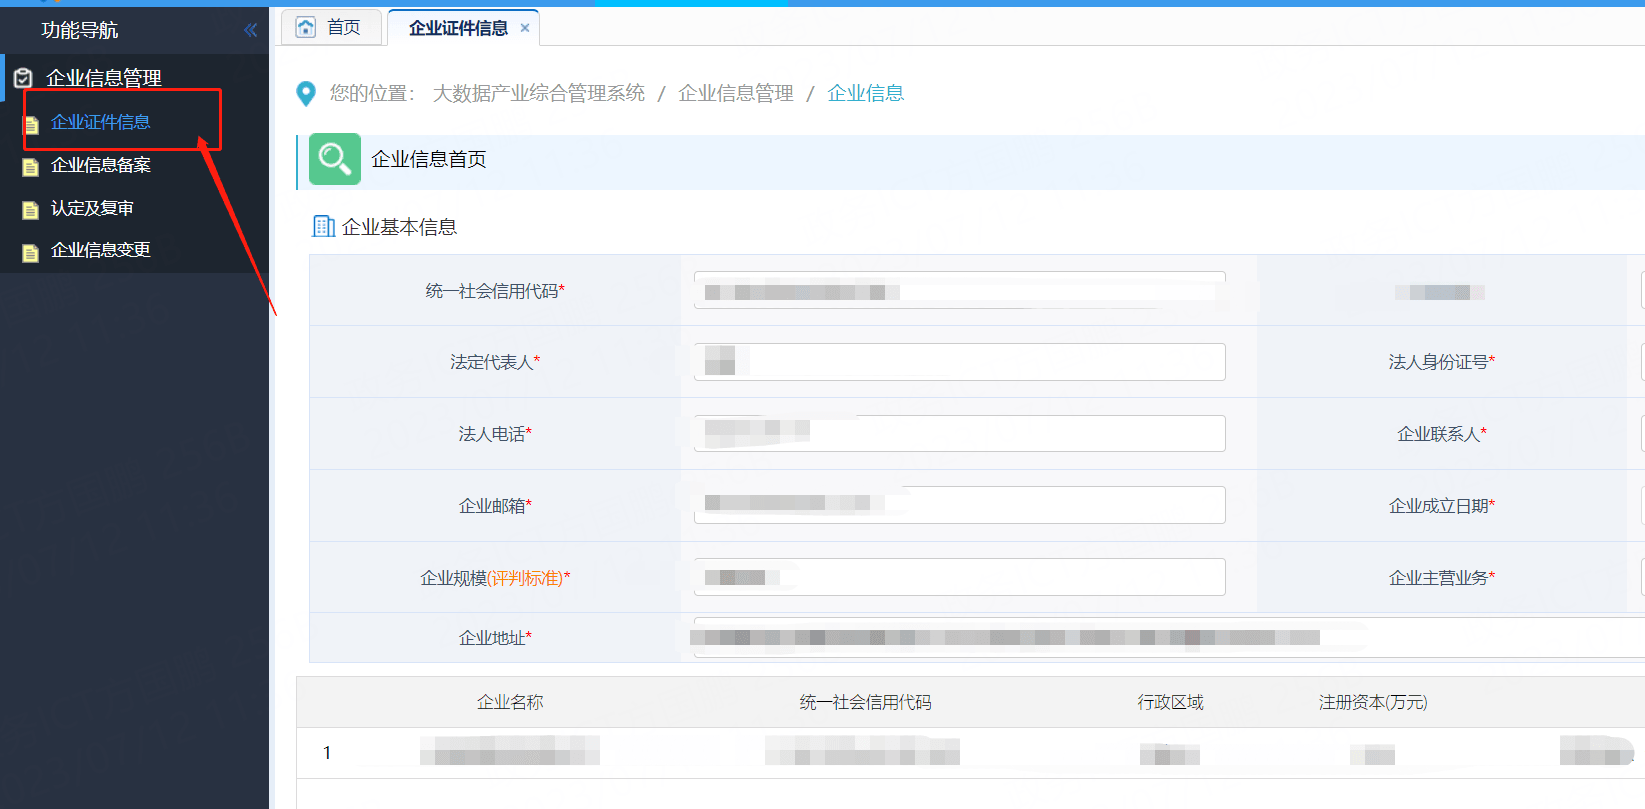Collapse the 功能导航 sidebar with double-chevron icon
The width and height of the screenshot is (1645, 809).
[250, 30]
